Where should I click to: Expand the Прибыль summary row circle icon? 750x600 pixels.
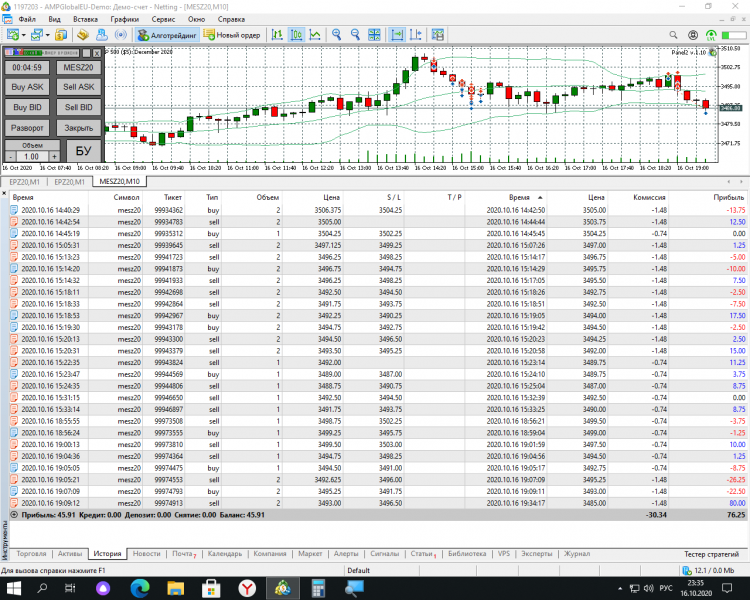tap(14, 515)
